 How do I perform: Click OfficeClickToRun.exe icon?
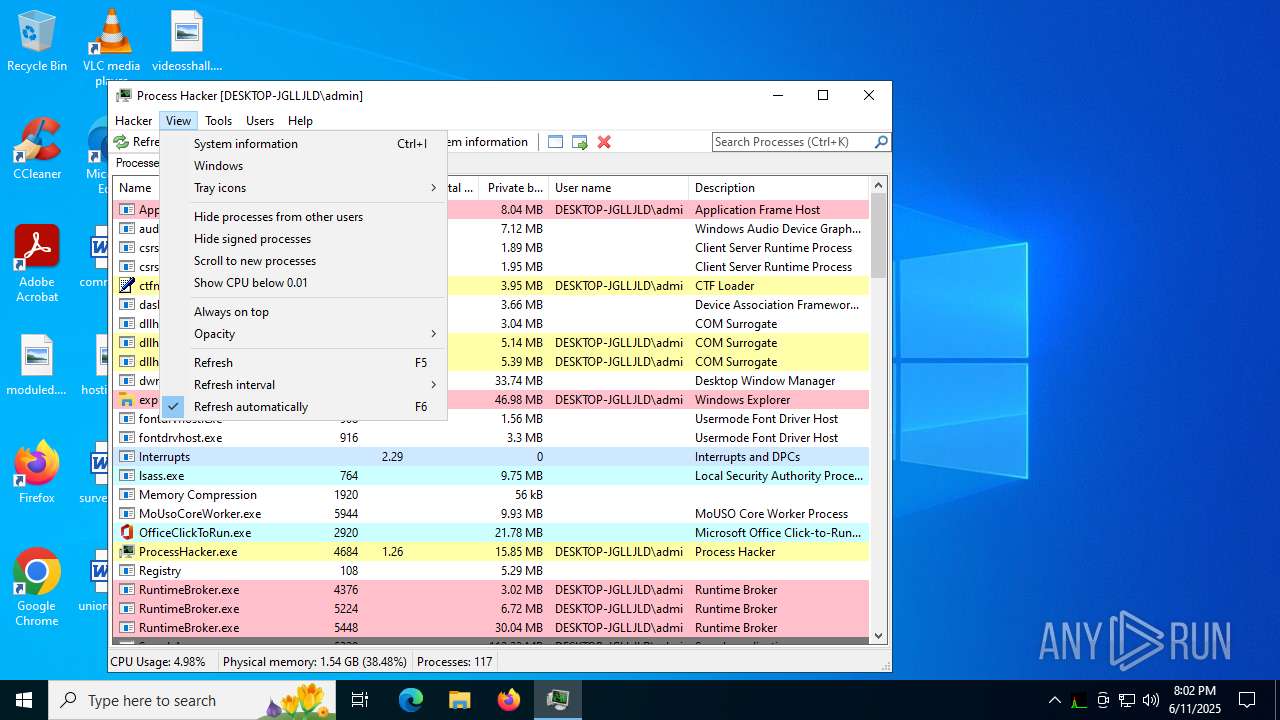click(127, 532)
